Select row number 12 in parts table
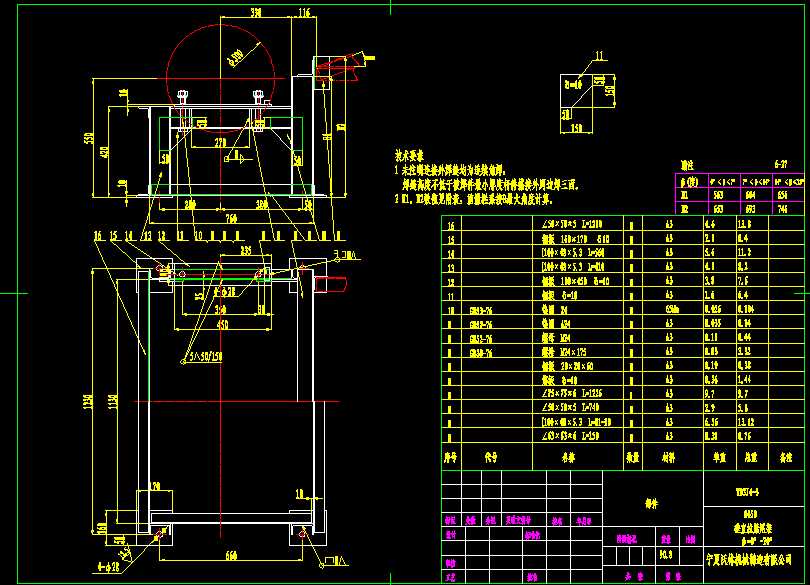Image resolution: width=810 pixels, height=585 pixels. [x=451, y=282]
